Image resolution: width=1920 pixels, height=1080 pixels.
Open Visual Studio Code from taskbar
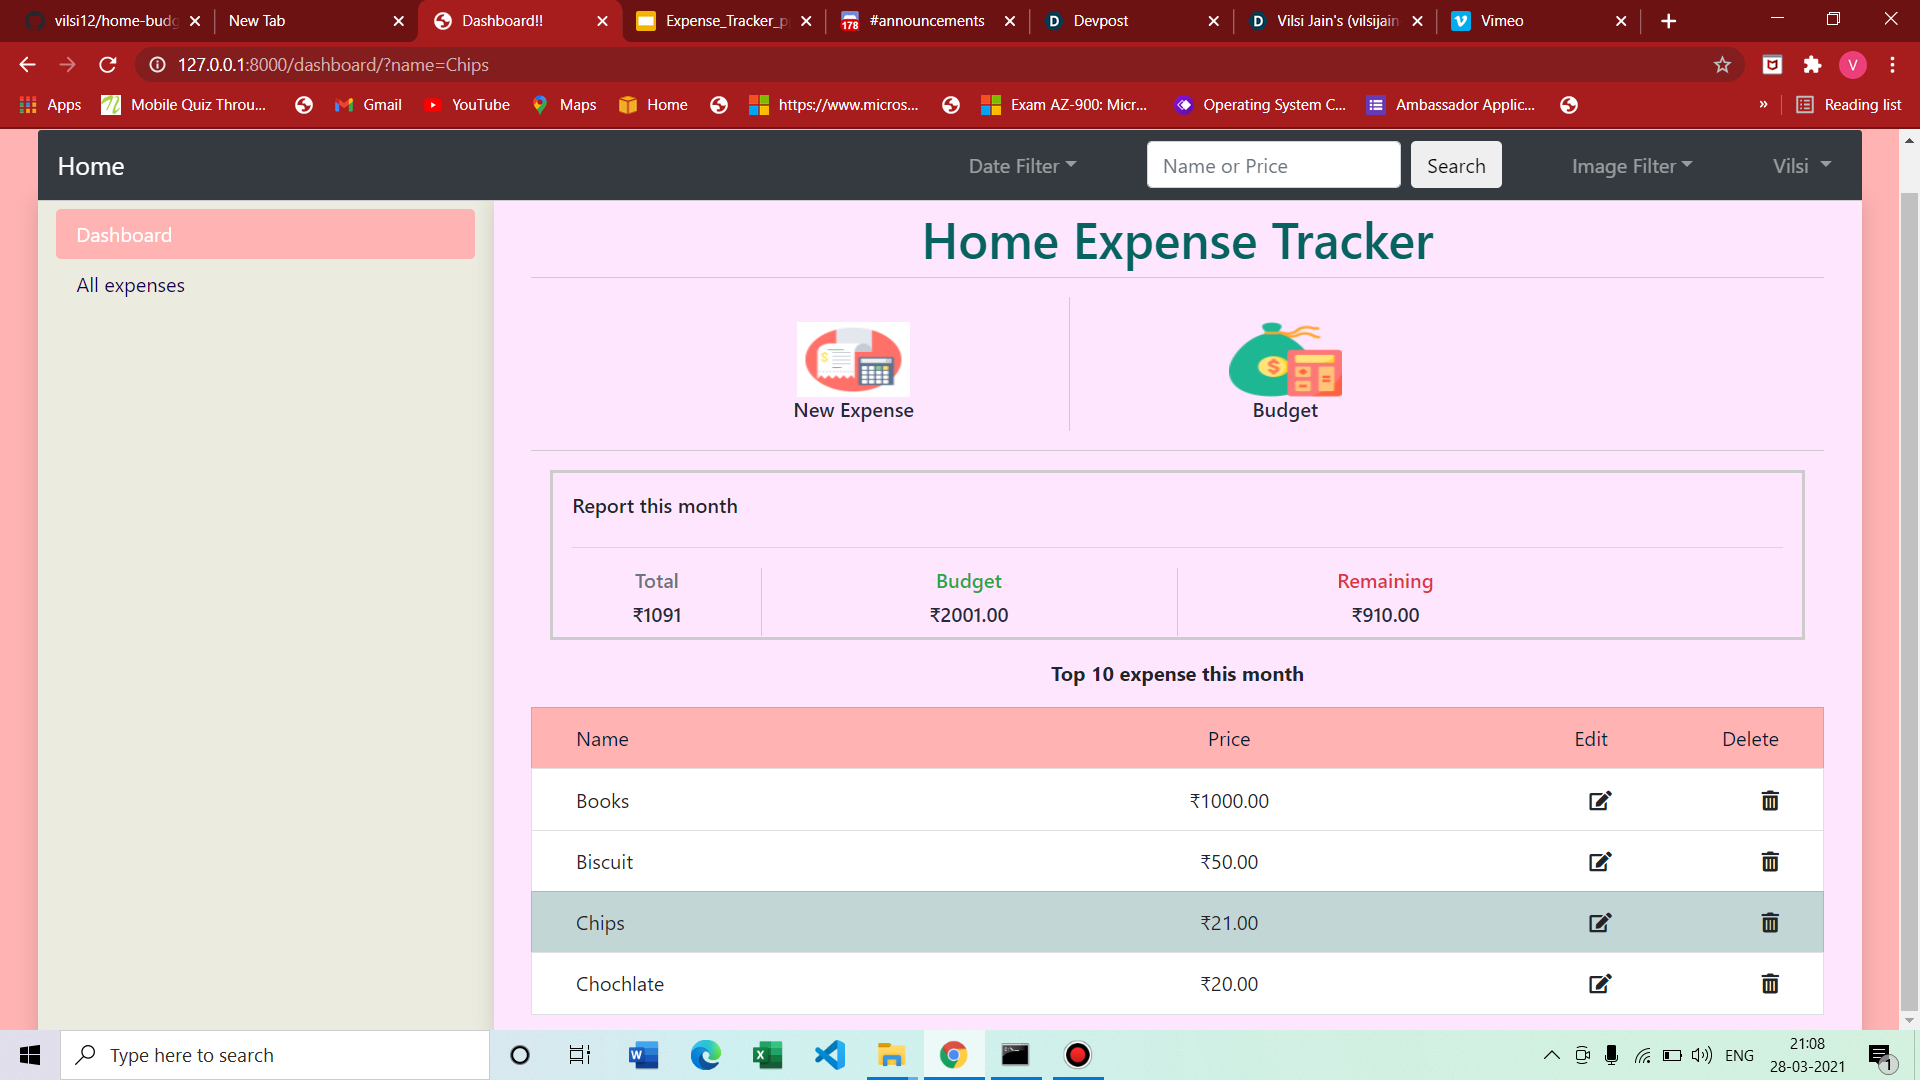point(829,1055)
